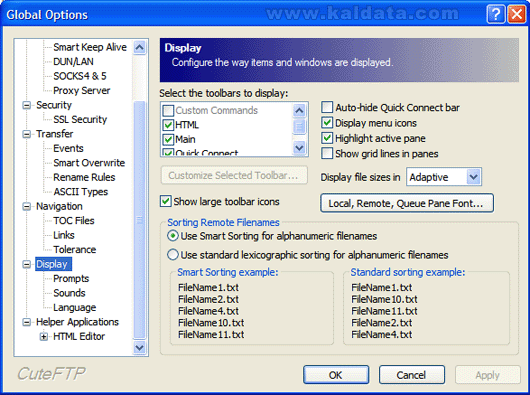This screenshot has width=530, height=395.
Task: Collapse the Helper Applications node
Action: 26,322
